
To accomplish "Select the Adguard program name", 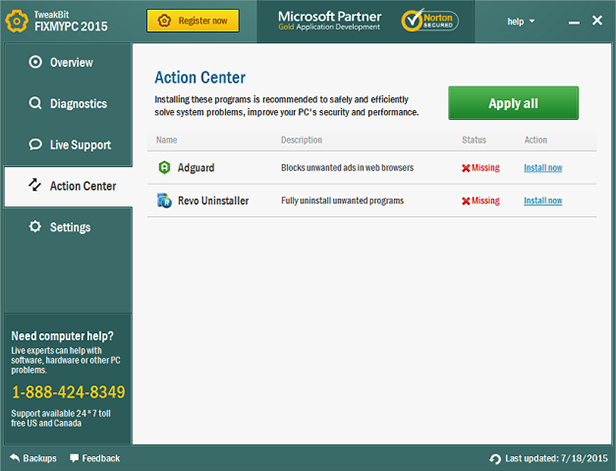I will pyautogui.click(x=196, y=168).
